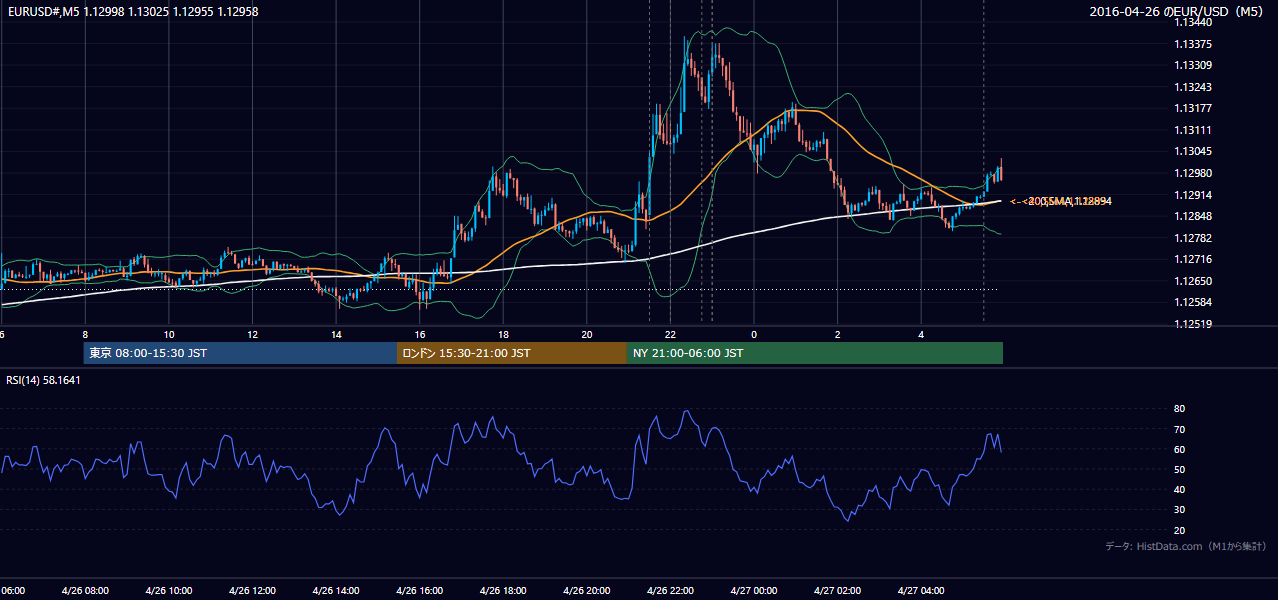
Task: Click price axis value 1.13375
Action: pos(1194,44)
